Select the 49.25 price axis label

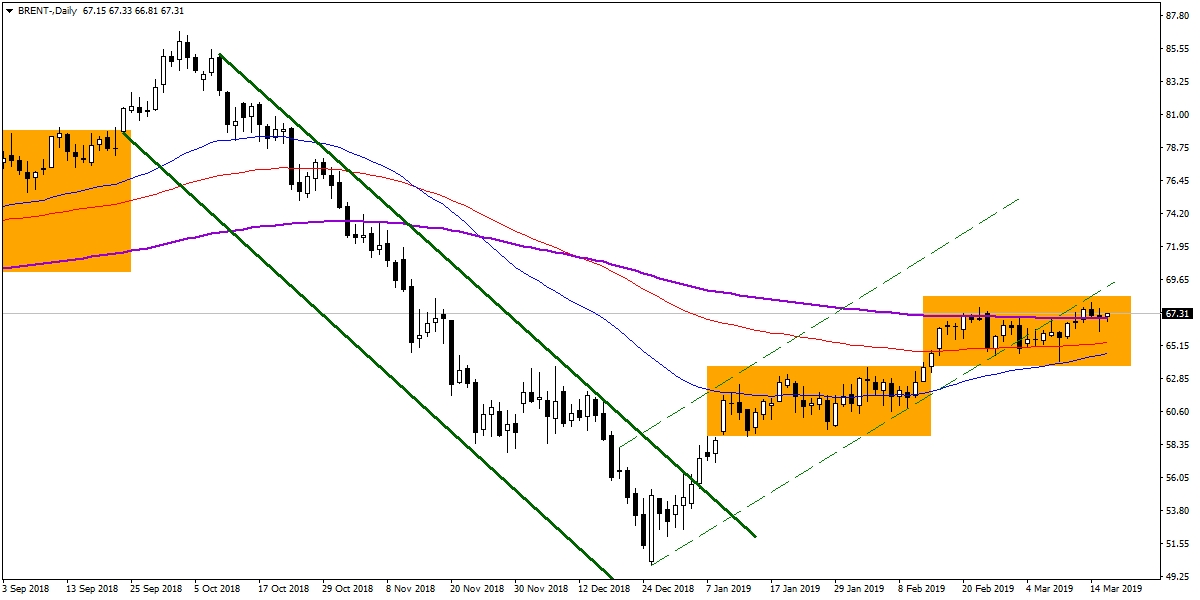1176,577
